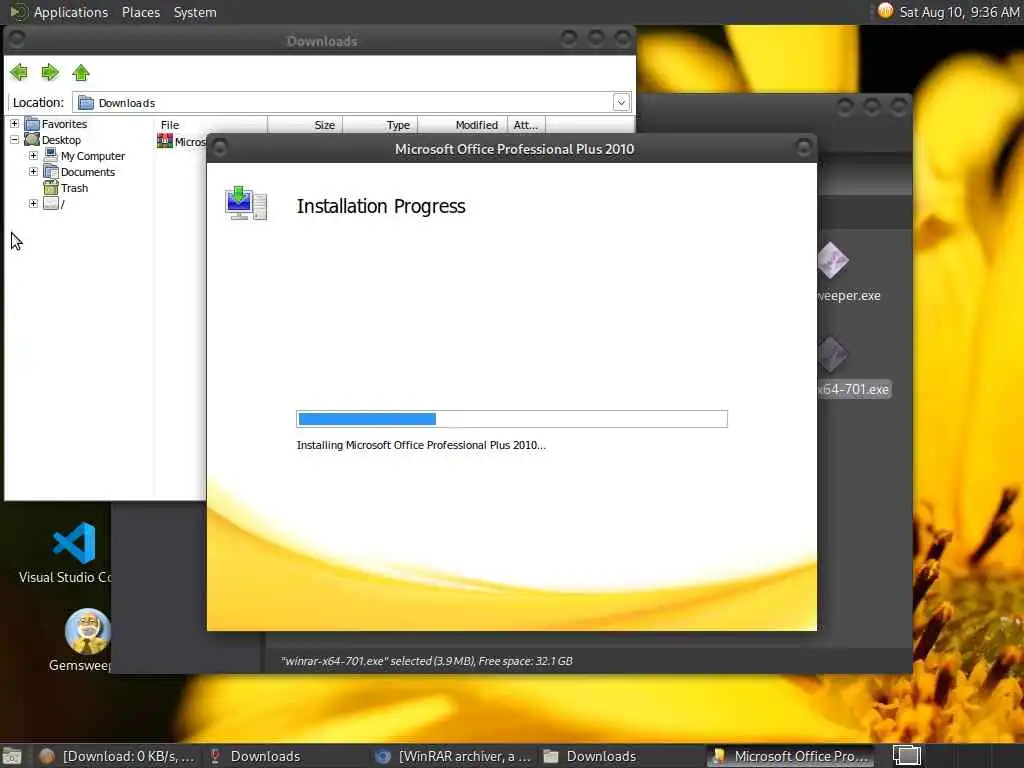Viewport: 1024px width, 768px height.
Task: Sort by the Type column header
Action: 380,125
